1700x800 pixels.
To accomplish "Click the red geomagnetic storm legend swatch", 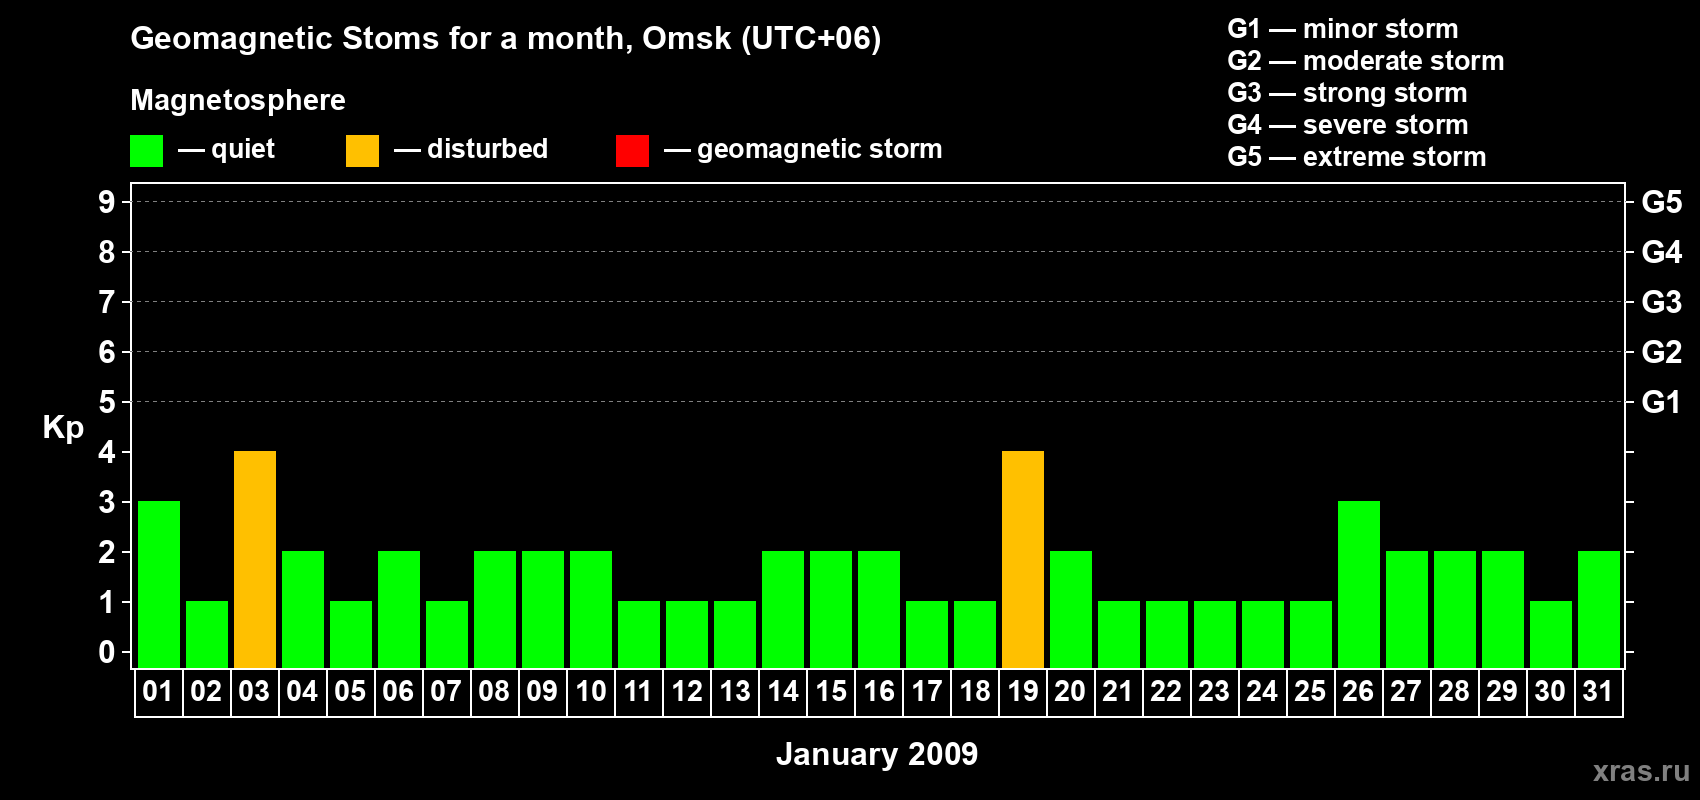I will click(632, 151).
